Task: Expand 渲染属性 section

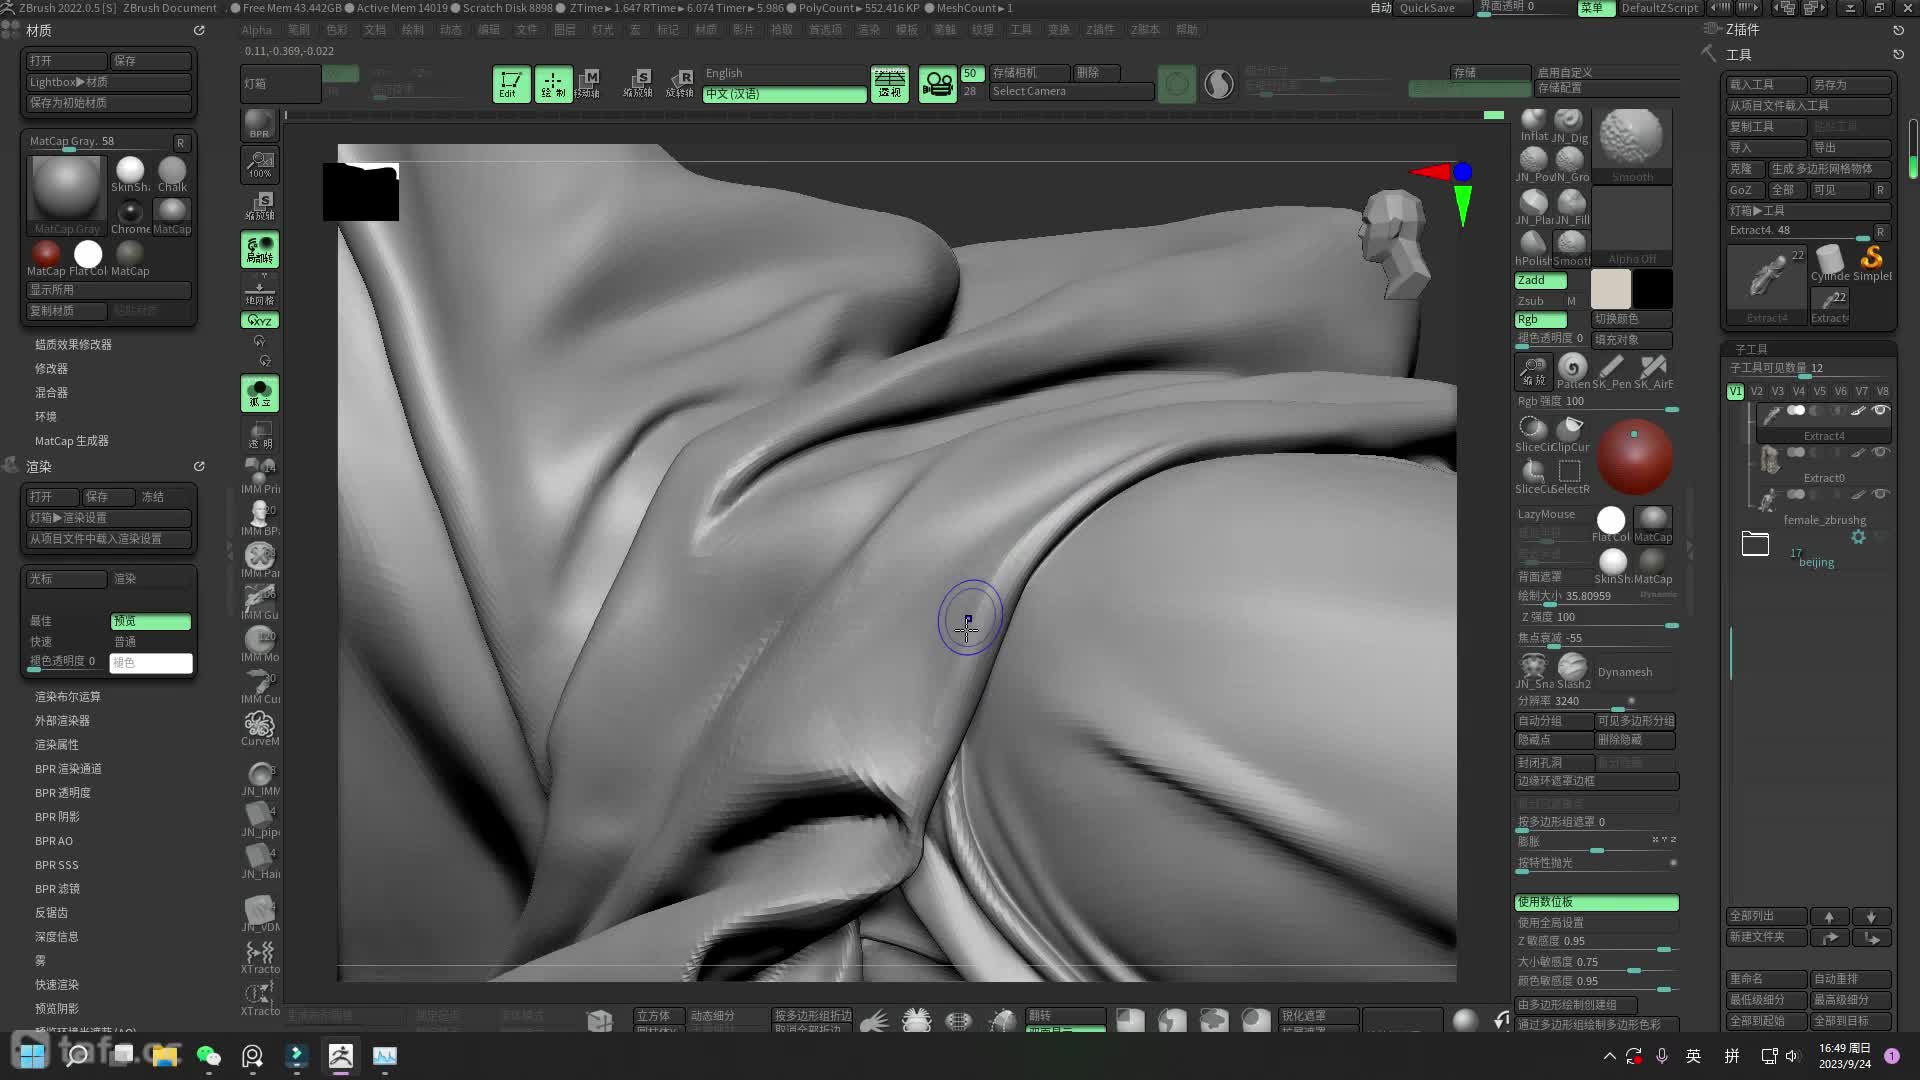Action: [x=57, y=745]
